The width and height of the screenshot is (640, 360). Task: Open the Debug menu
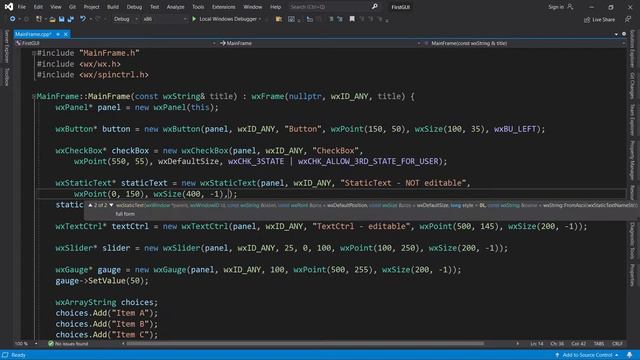(134, 7)
